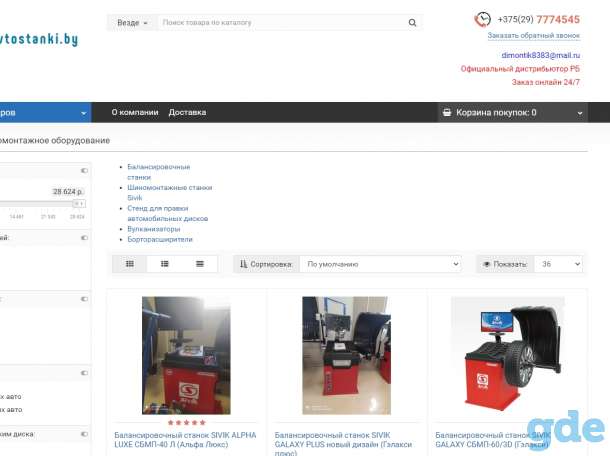Click Заказать обратный звонок link

533,35
